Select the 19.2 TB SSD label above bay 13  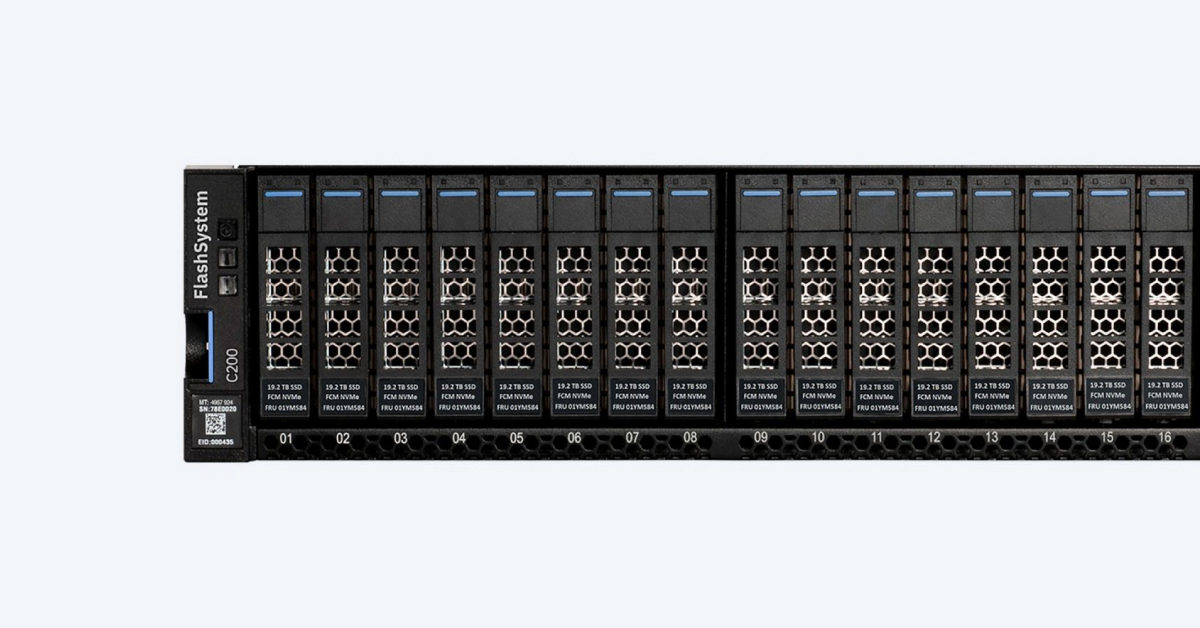pos(992,386)
